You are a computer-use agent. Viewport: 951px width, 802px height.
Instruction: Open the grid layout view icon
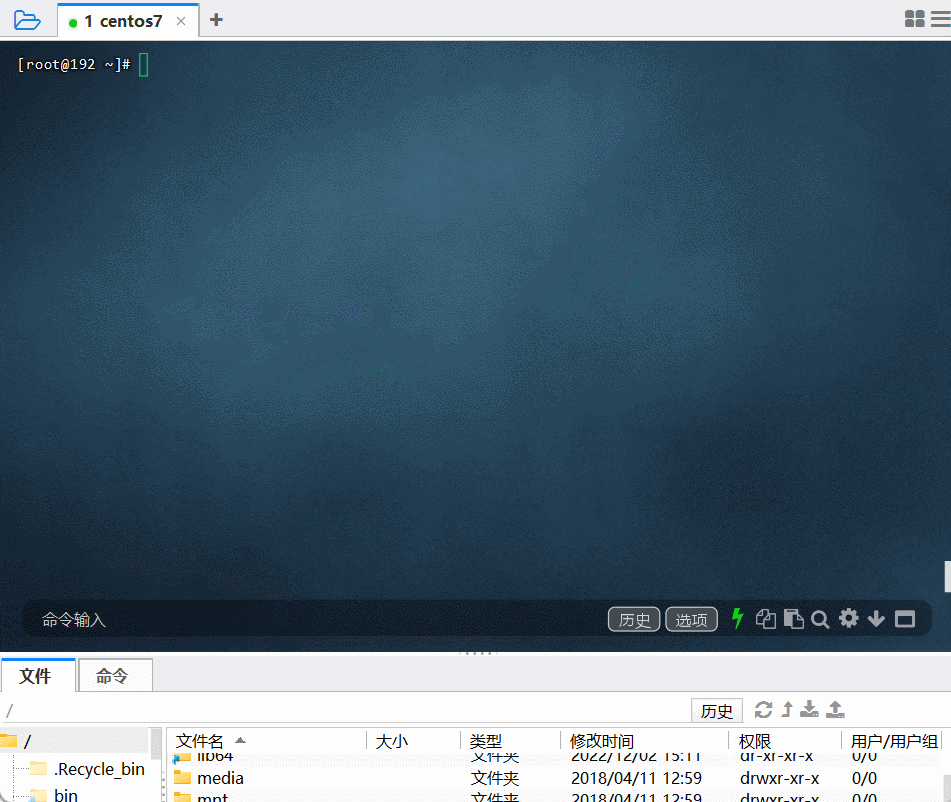click(x=914, y=19)
